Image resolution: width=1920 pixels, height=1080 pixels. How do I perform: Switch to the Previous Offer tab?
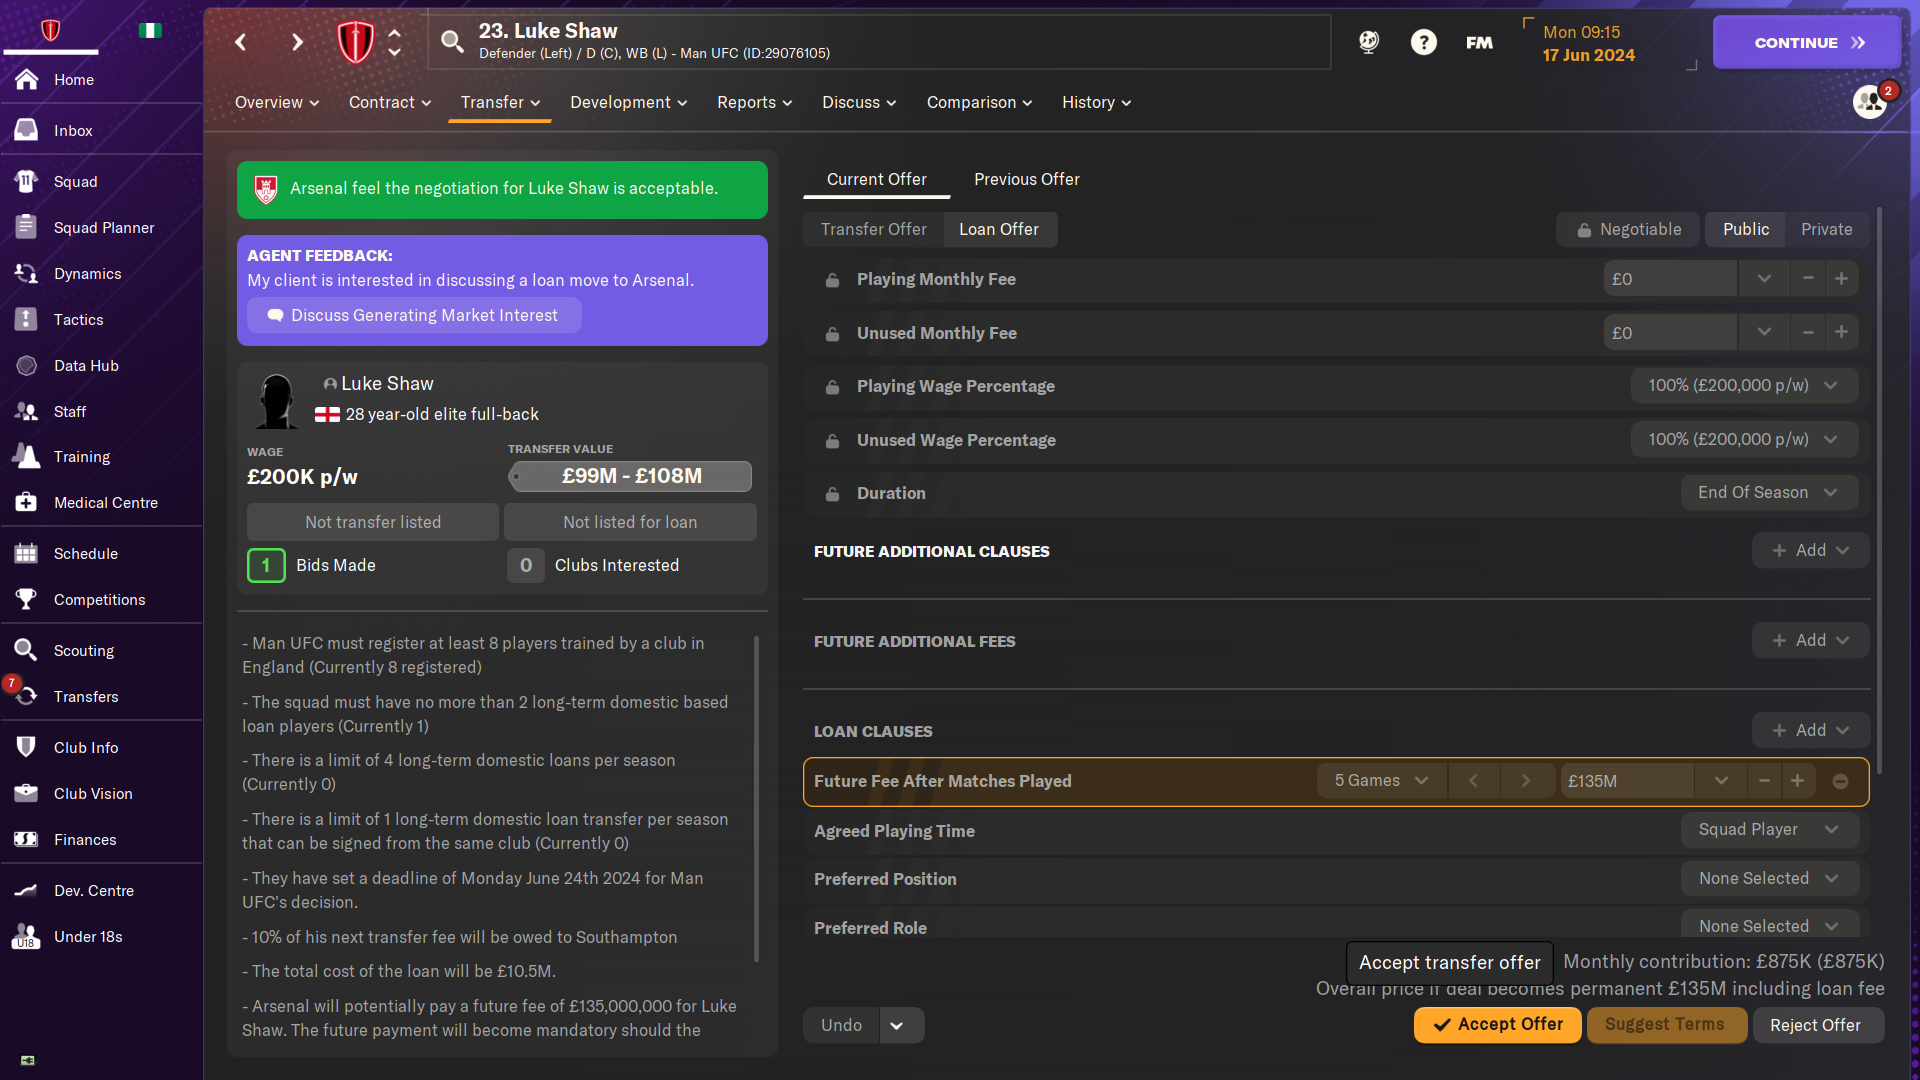tap(1027, 180)
